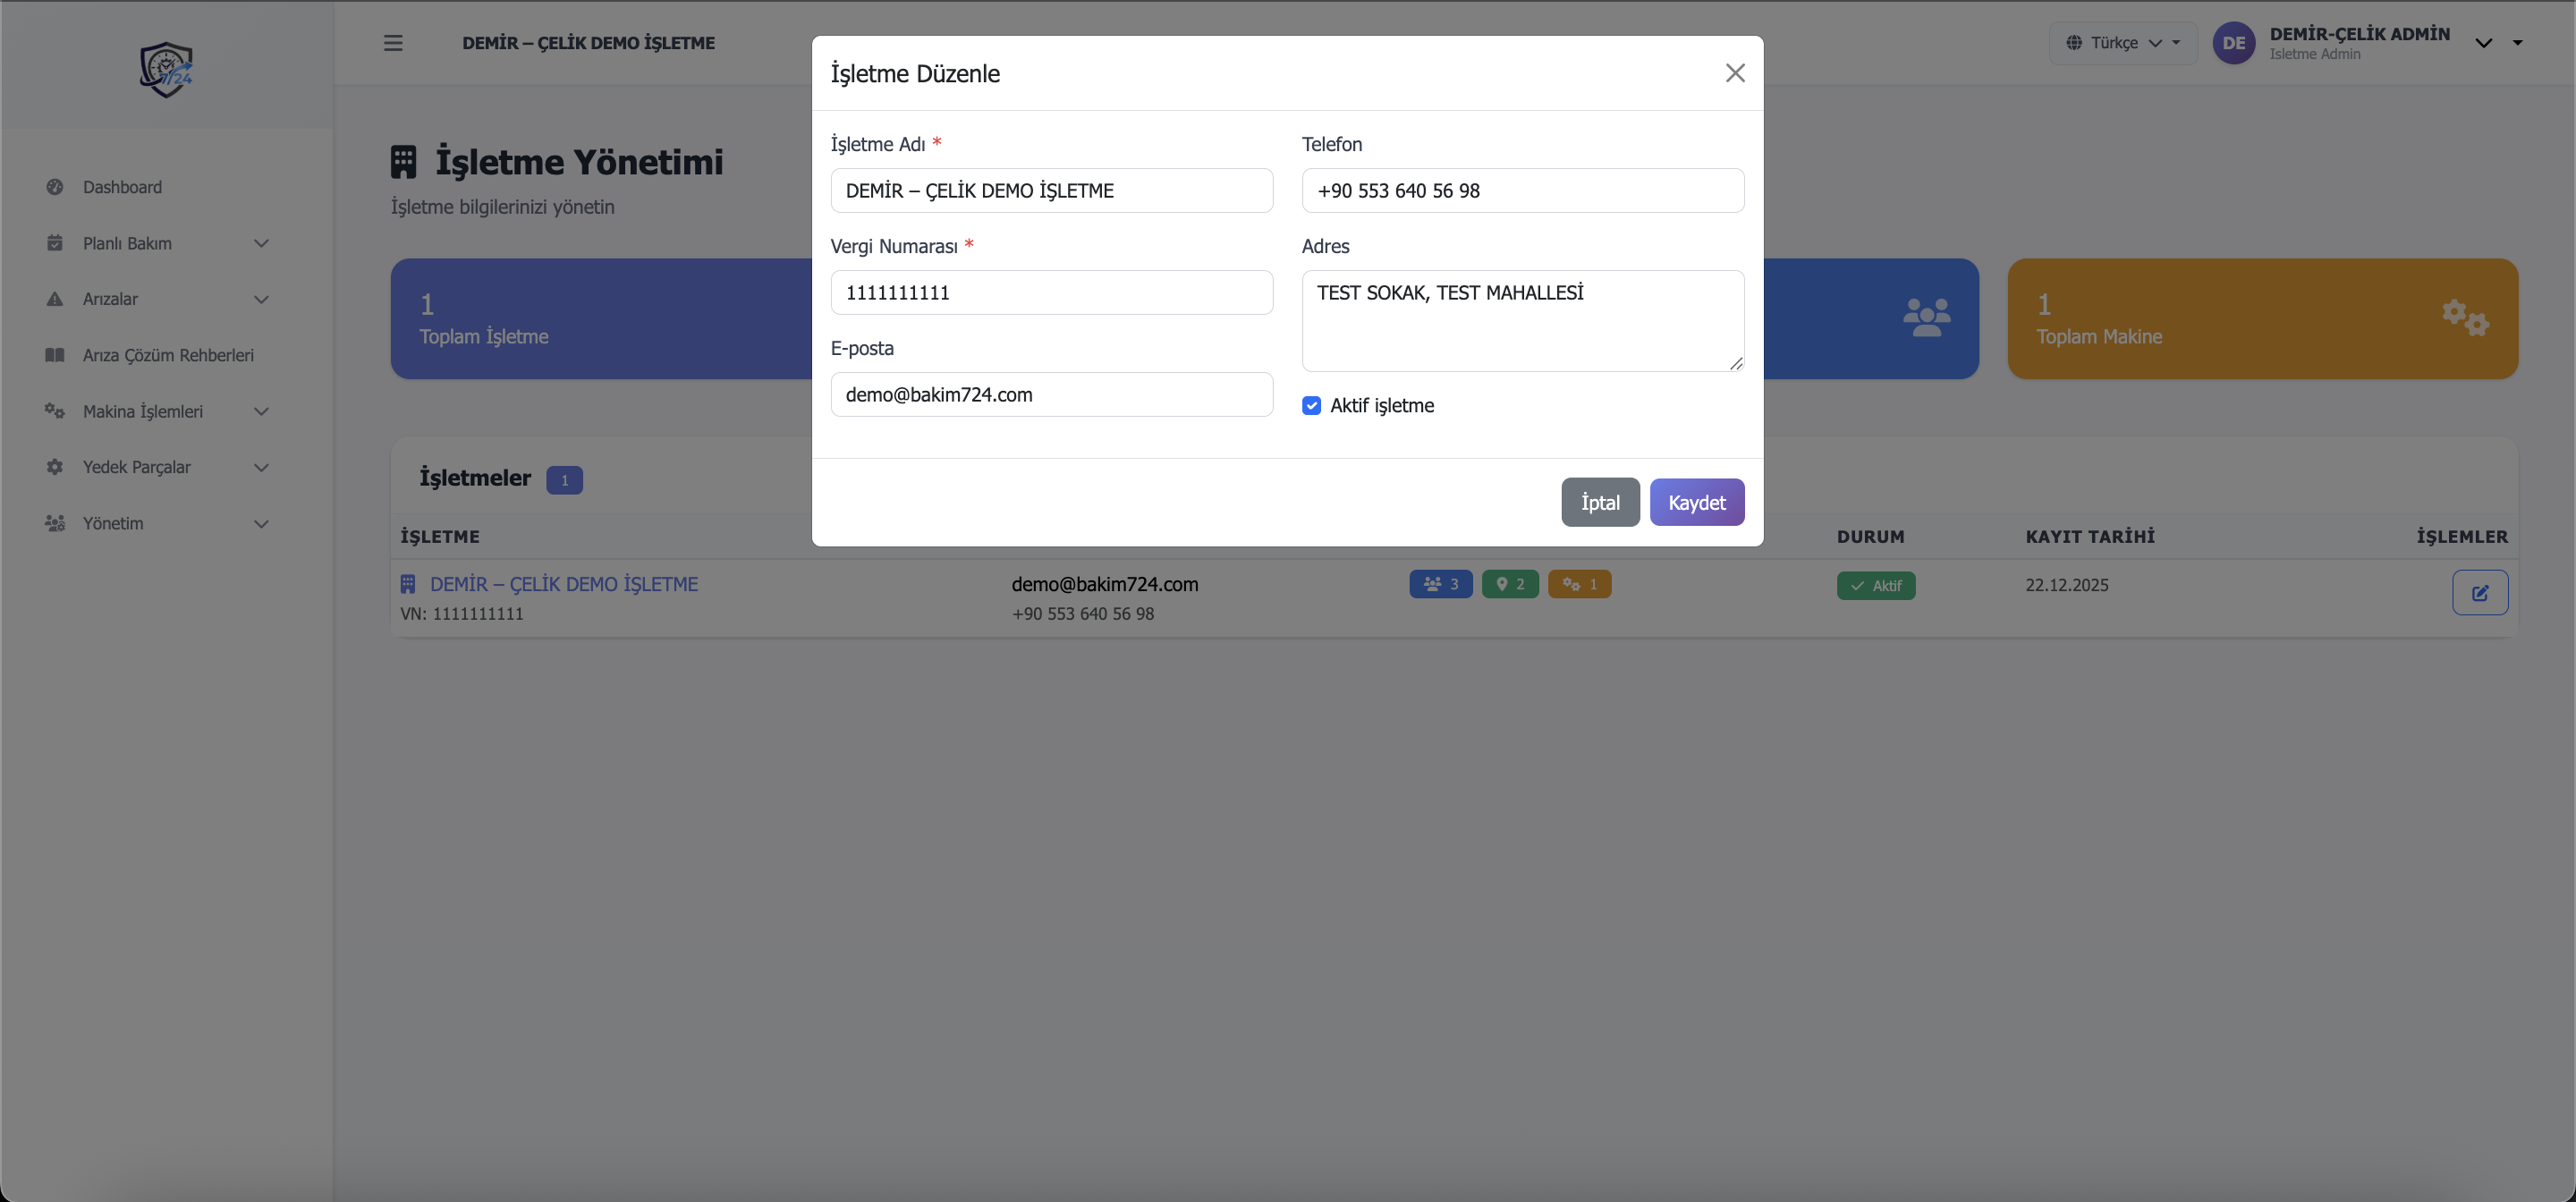Close the İşletme Düzenle dialog with X

[1735, 73]
